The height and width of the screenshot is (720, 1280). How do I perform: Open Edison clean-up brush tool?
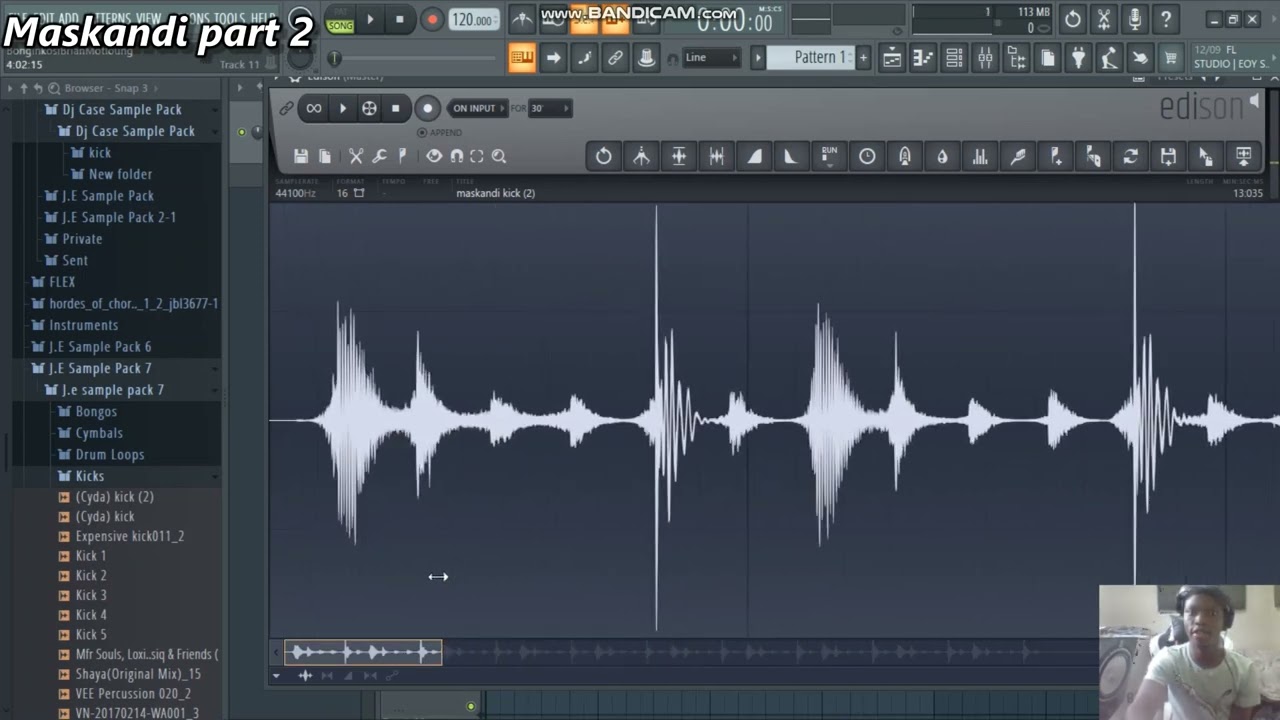click(x=1018, y=156)
